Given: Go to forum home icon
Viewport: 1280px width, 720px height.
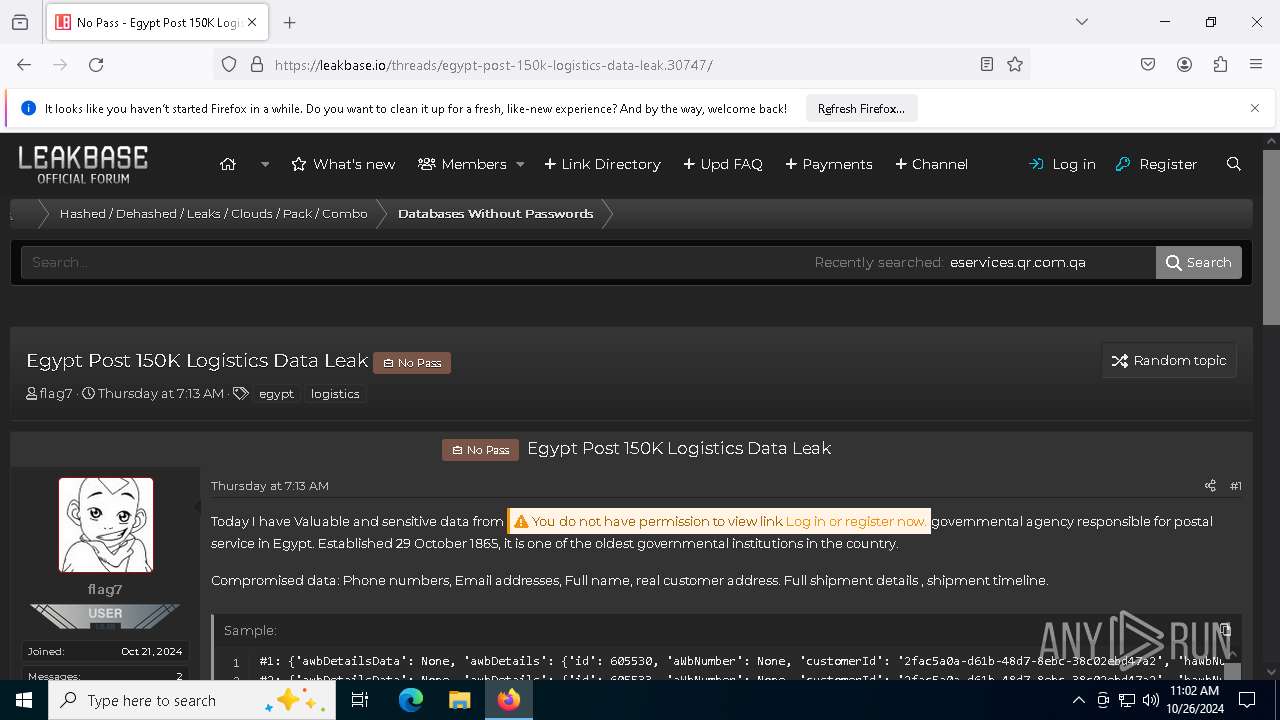Looking at the screenshot, I should coord(228,164).
